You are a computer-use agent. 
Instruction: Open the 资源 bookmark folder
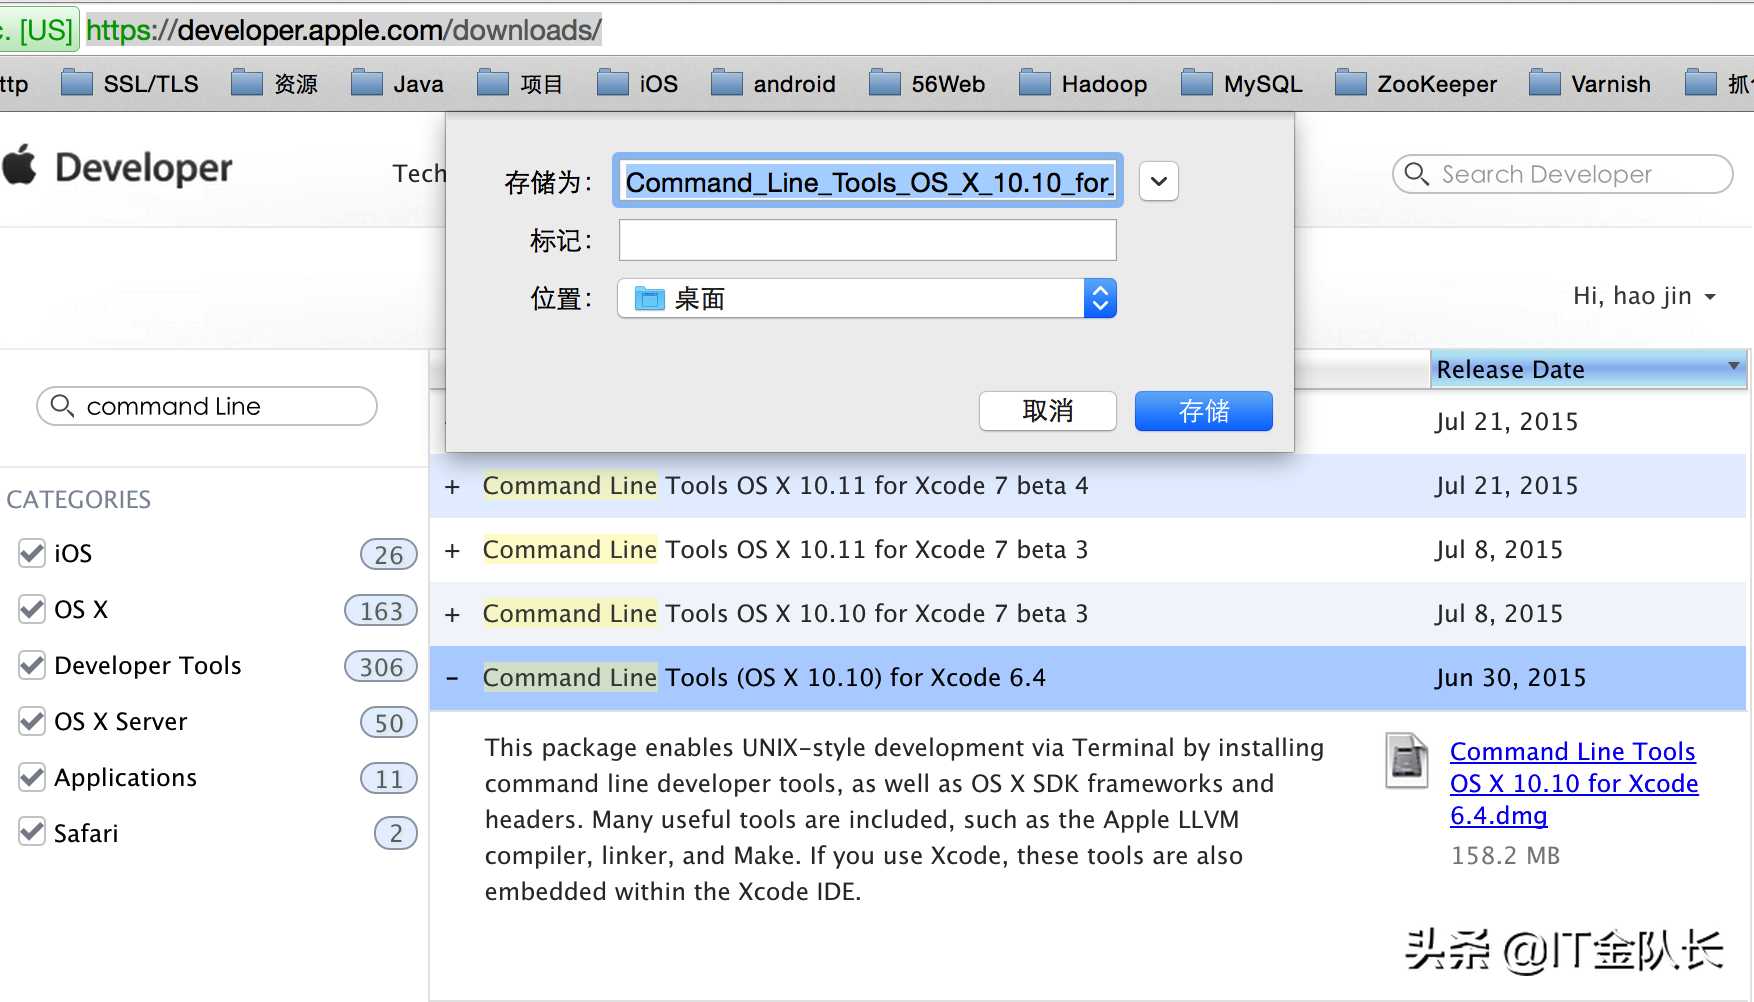[x=275, y=84]
